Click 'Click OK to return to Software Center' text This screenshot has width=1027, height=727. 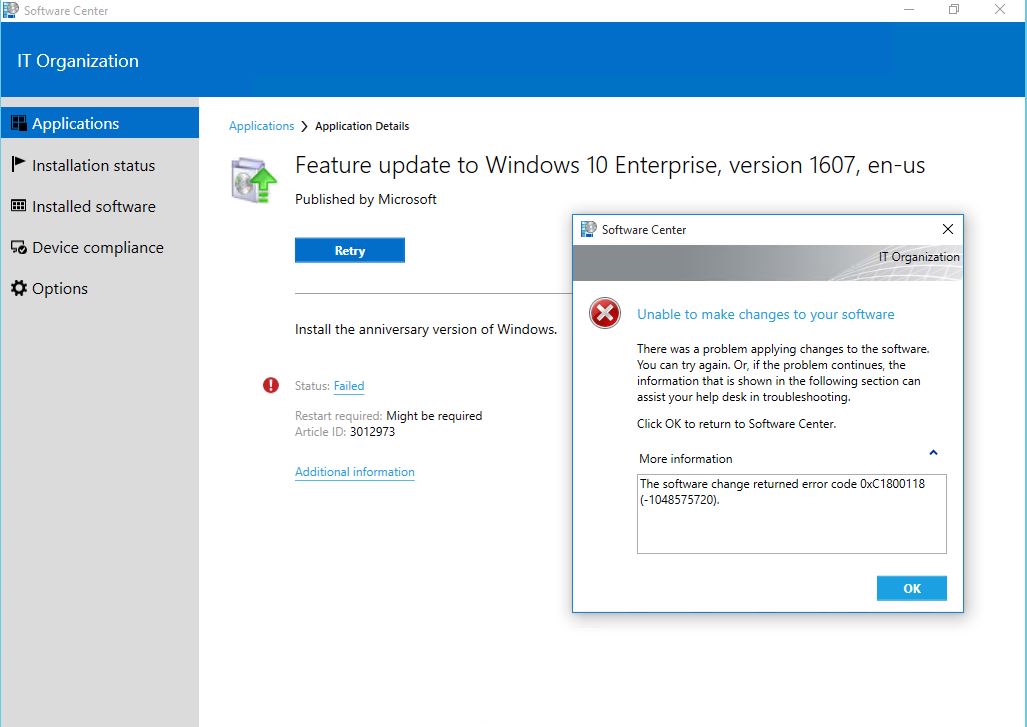coord(736,424)
